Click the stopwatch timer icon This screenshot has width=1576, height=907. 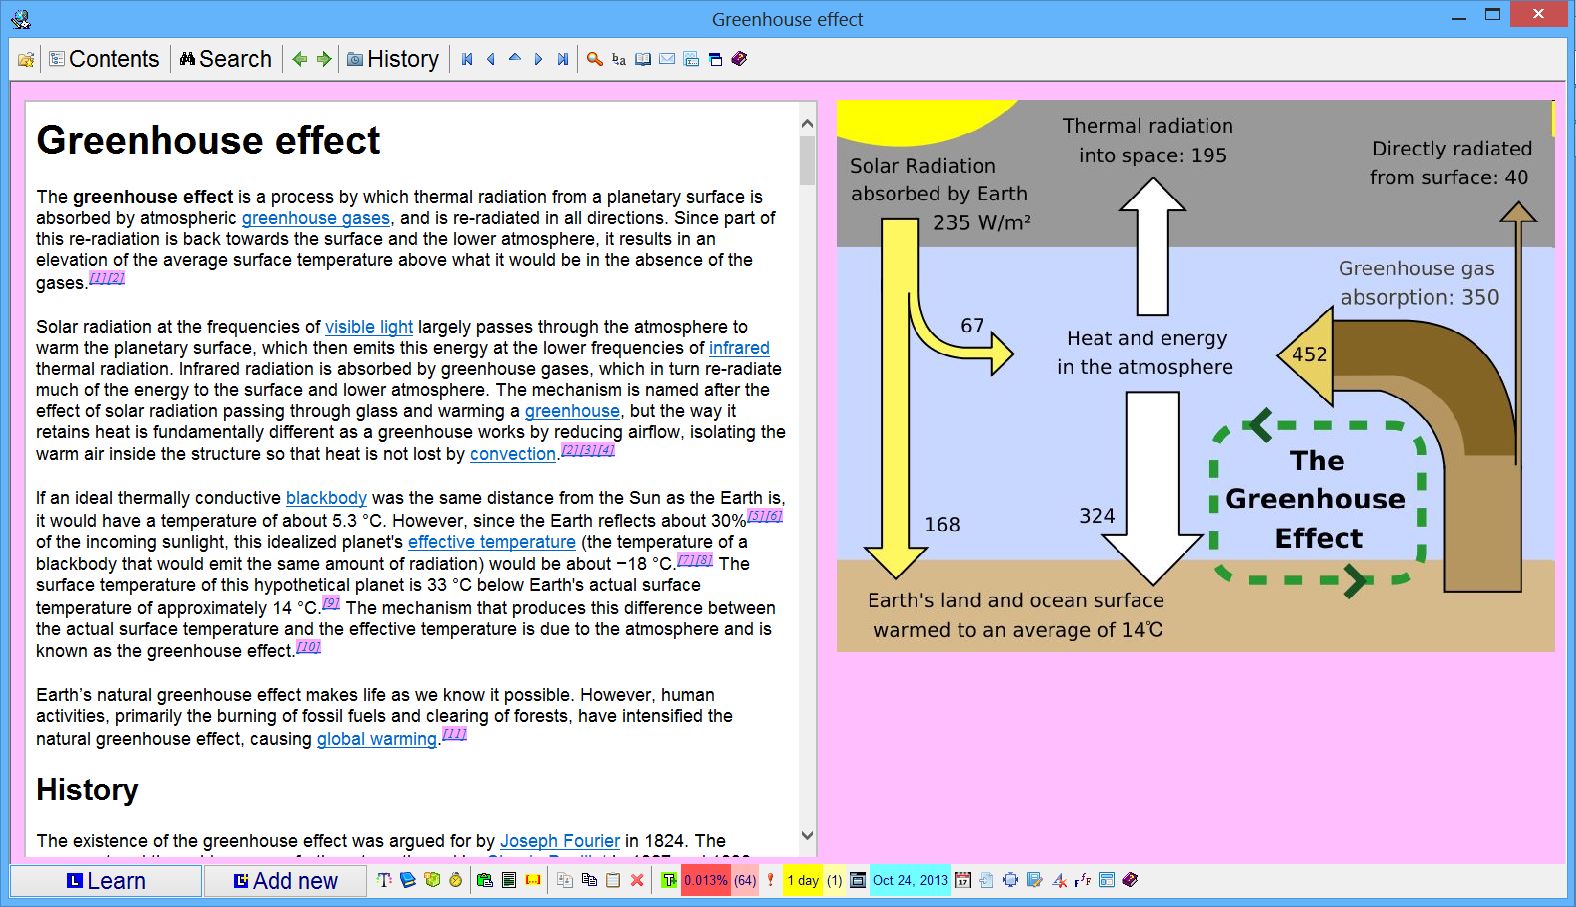[x=456, y=880]
